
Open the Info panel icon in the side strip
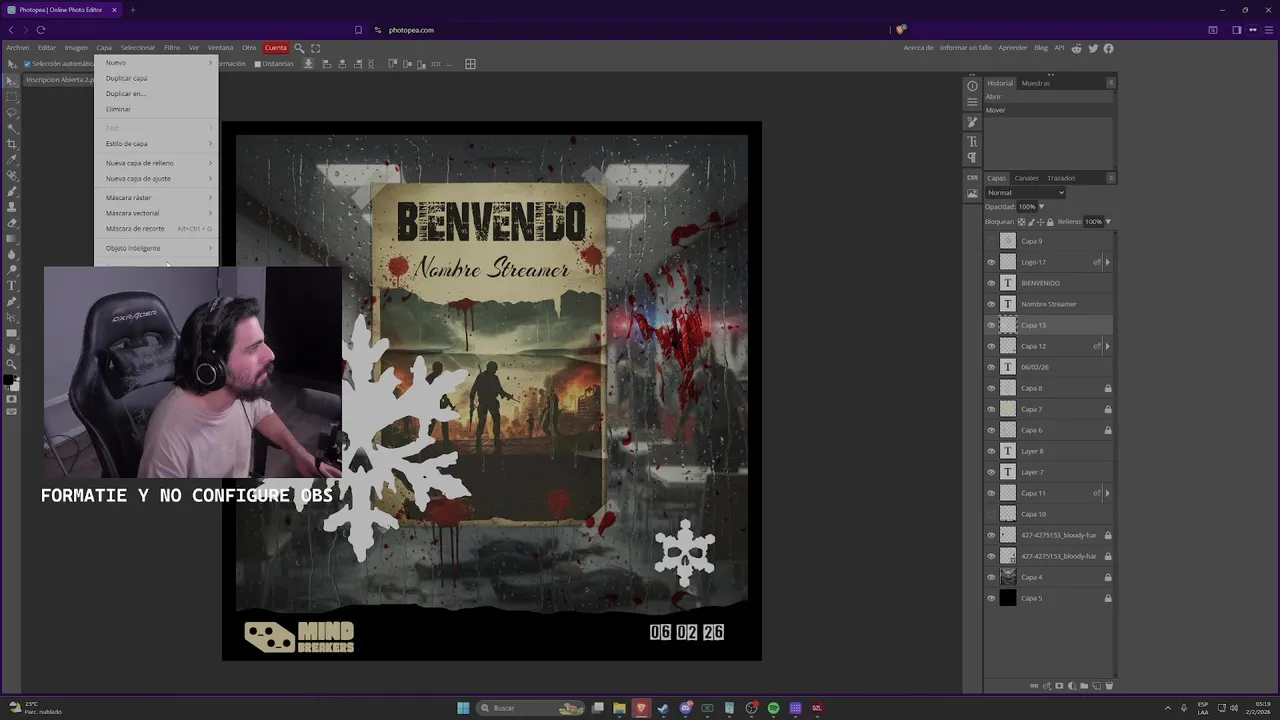972,86
